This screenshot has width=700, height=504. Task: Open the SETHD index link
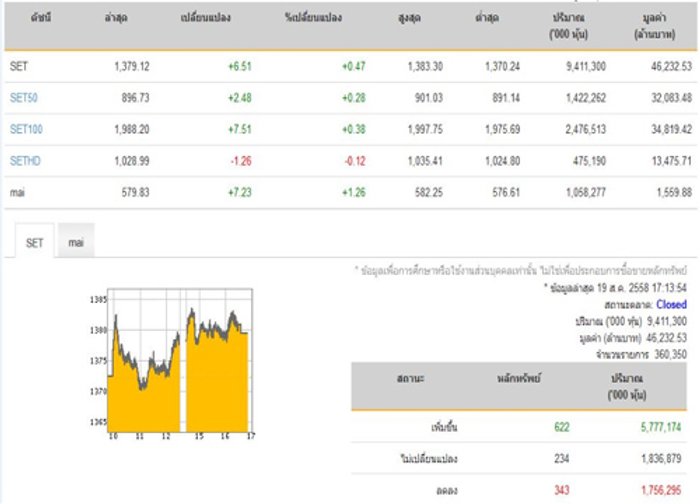coord(25,161)
